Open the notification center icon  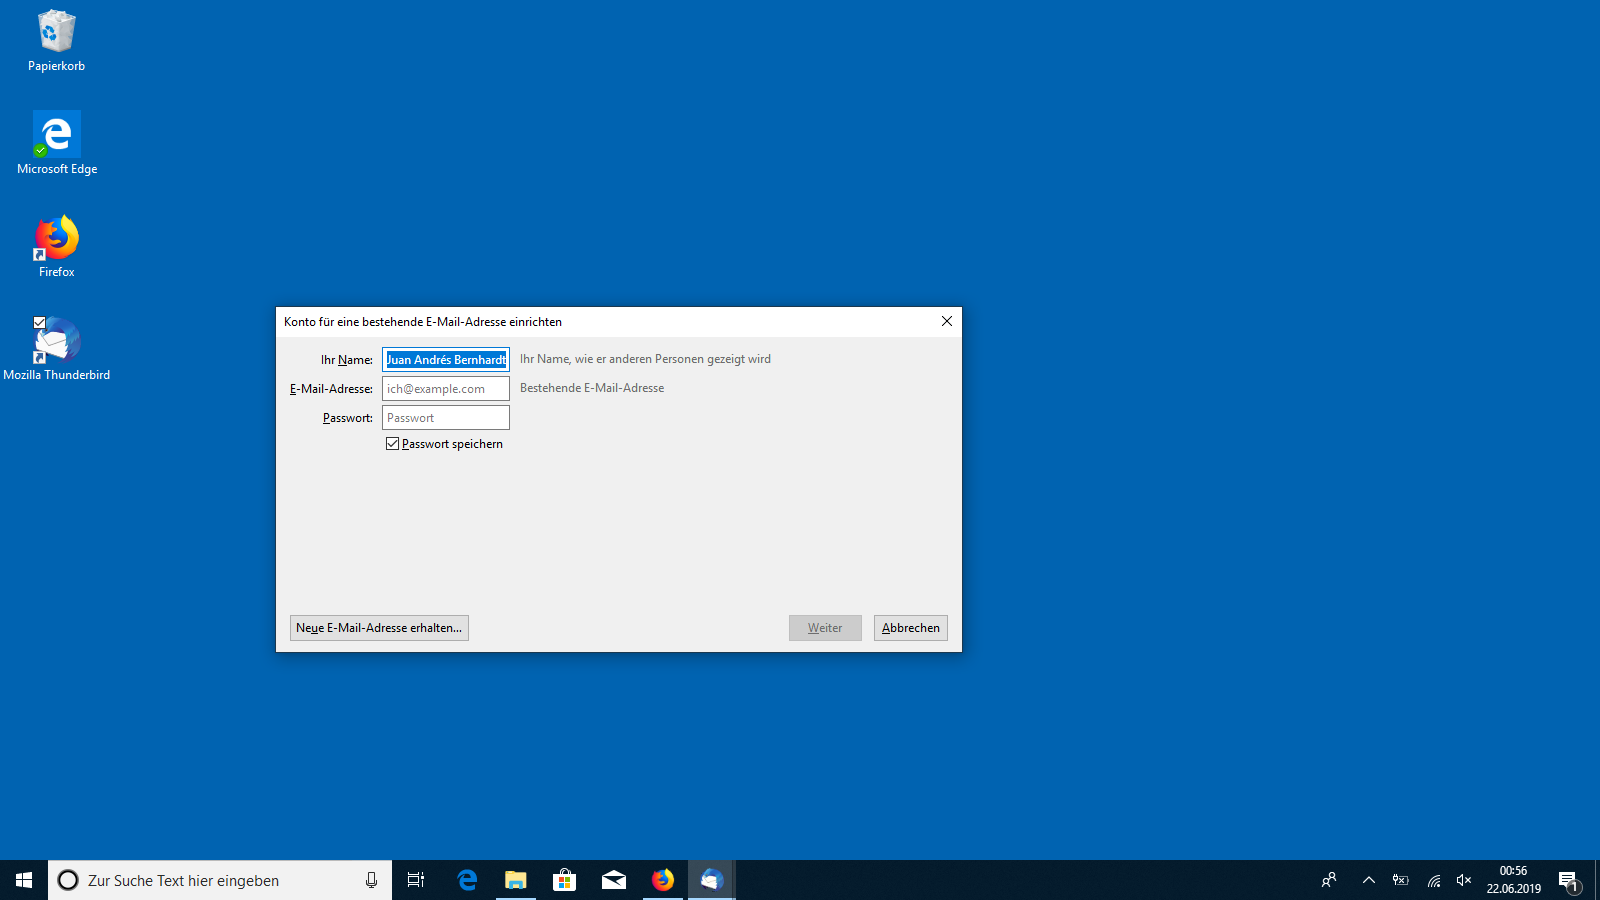point(1567,880)
